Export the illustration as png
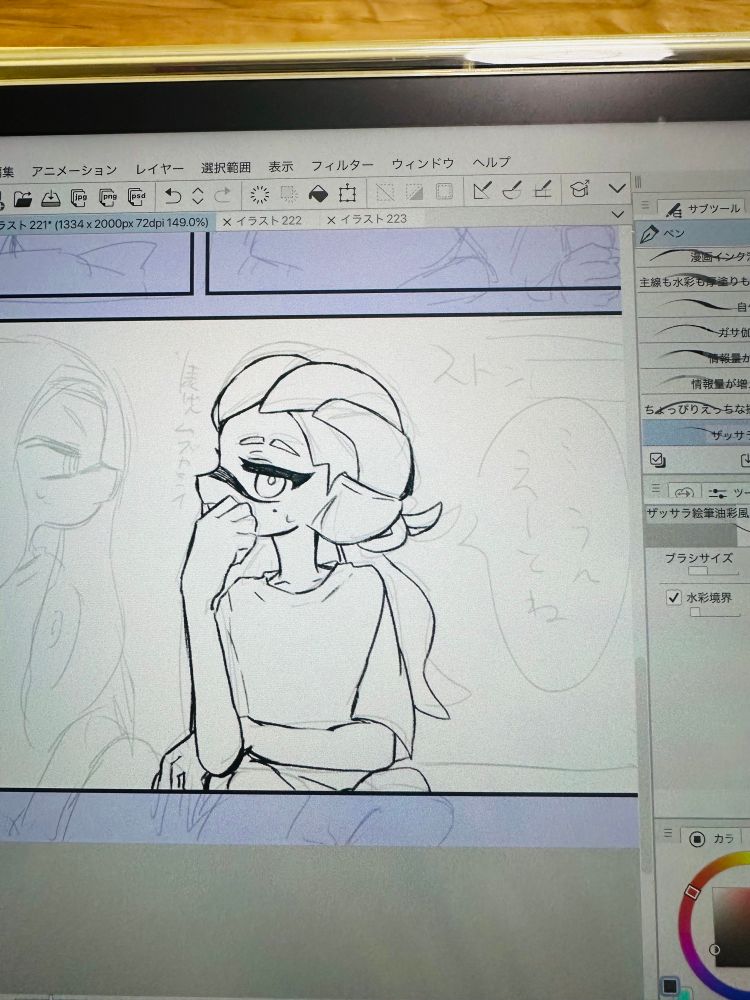This screenshot has width=750, height=1000. pos(108,197)
